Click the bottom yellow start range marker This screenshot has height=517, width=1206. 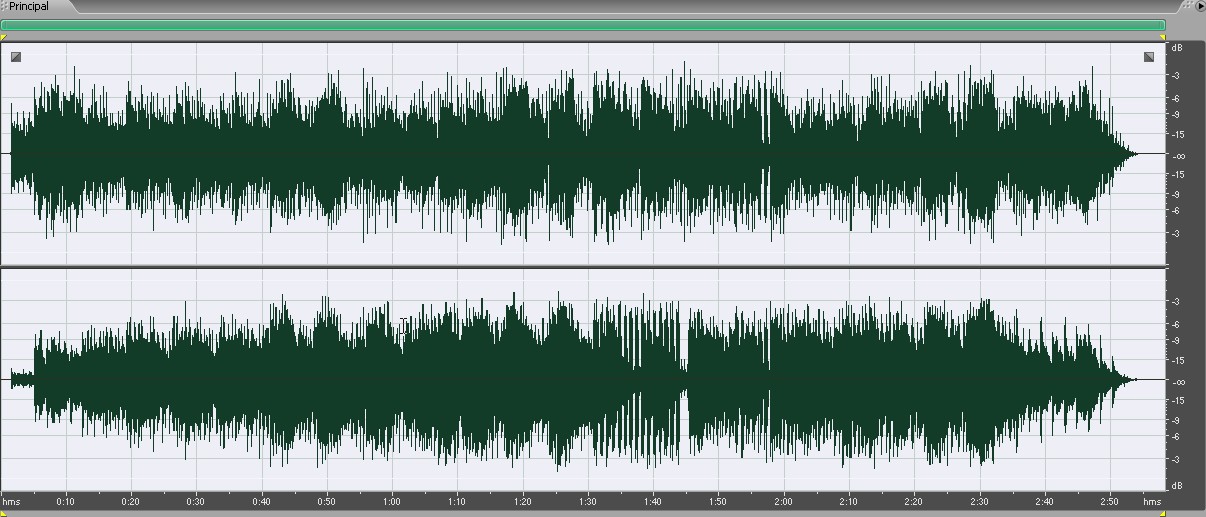click(3, 513)
